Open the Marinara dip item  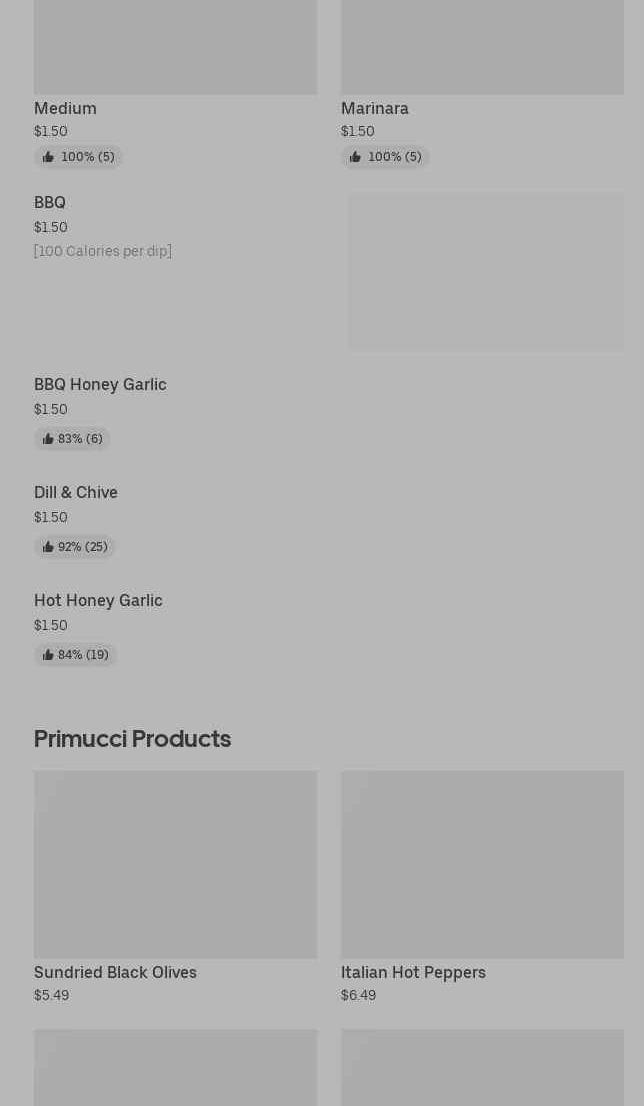[x=375, y=108]
